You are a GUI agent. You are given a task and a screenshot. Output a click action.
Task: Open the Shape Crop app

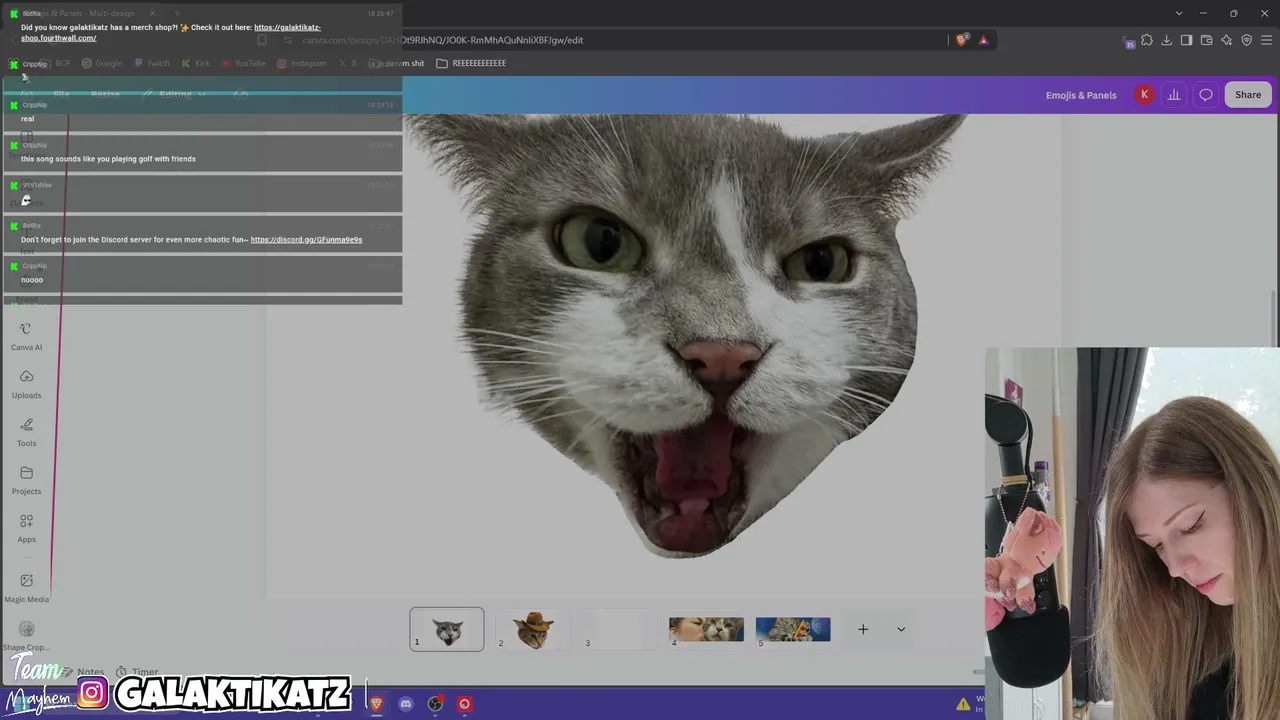coord(26,636)
